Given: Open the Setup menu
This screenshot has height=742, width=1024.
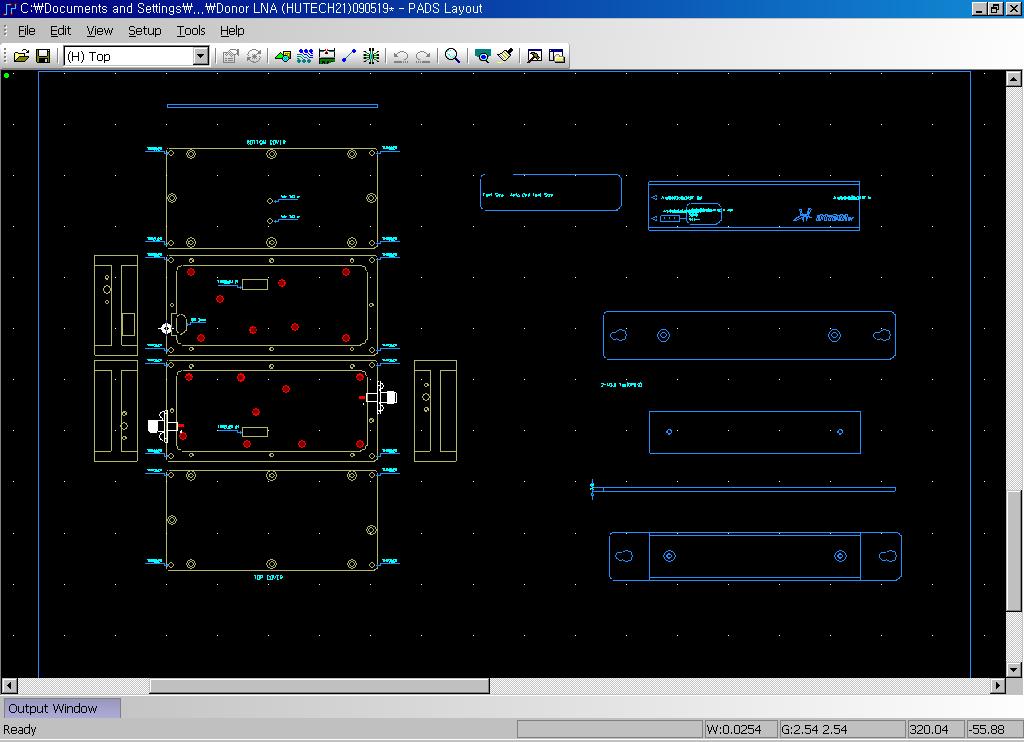Looking at the screenshot, I should point(145,31).
